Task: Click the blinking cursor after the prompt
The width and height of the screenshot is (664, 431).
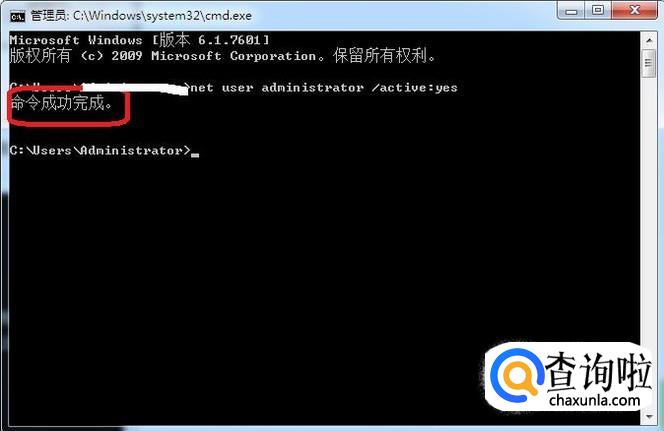Action: (195, 155)
